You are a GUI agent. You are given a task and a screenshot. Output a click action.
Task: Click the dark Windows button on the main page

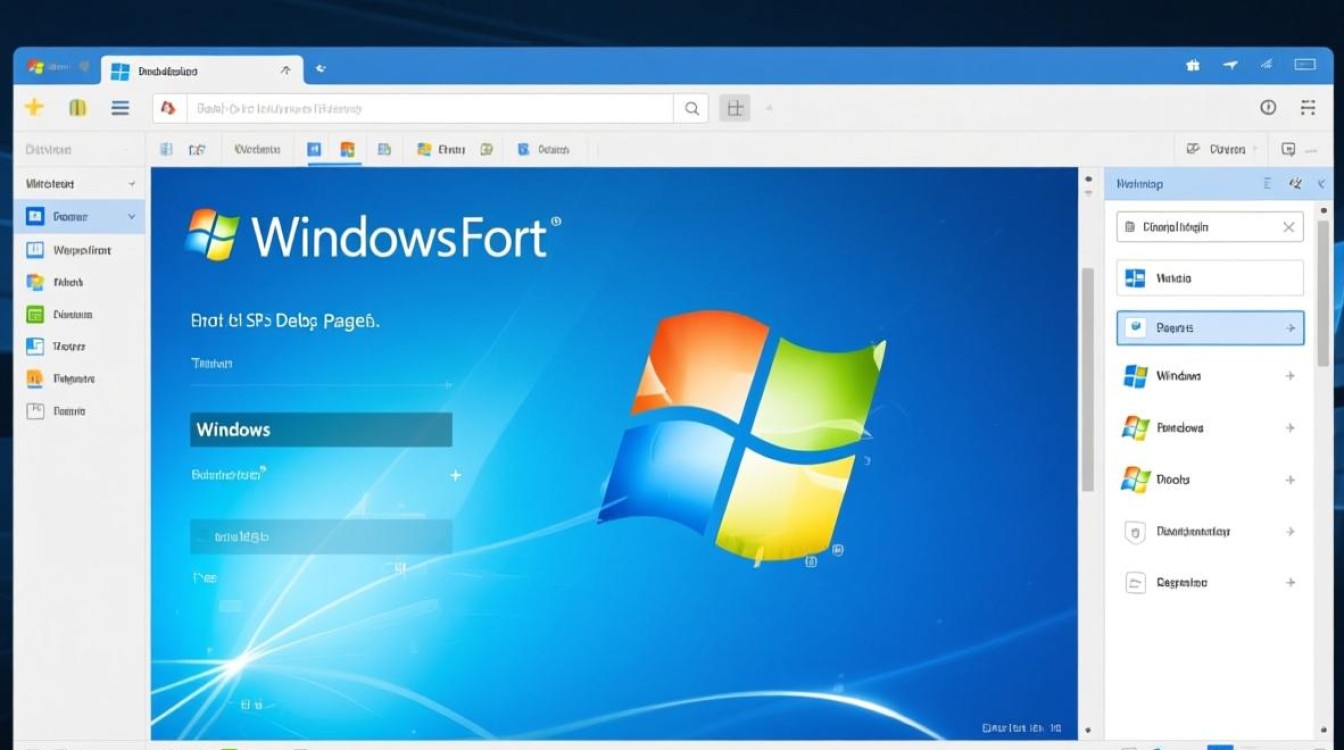click(320, 429)
